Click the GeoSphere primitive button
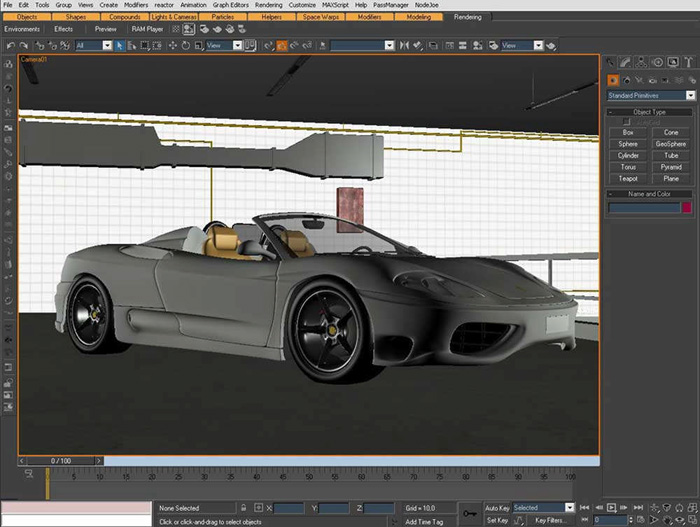The height and width of the screenshot is (527, 700). pyautogui.click(x=671, y=144)
